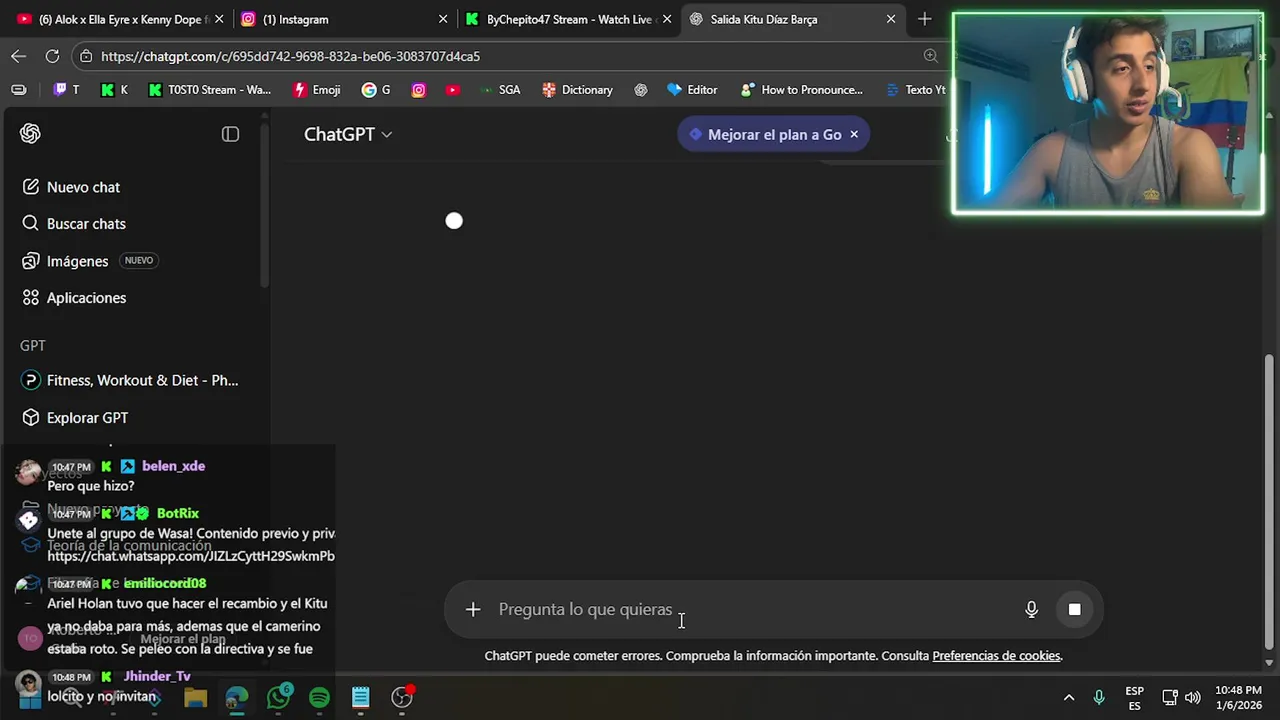Close the ByChepito47 Stream tab
The height and width of the screenshot is (720, 1280).
point(667,19)
